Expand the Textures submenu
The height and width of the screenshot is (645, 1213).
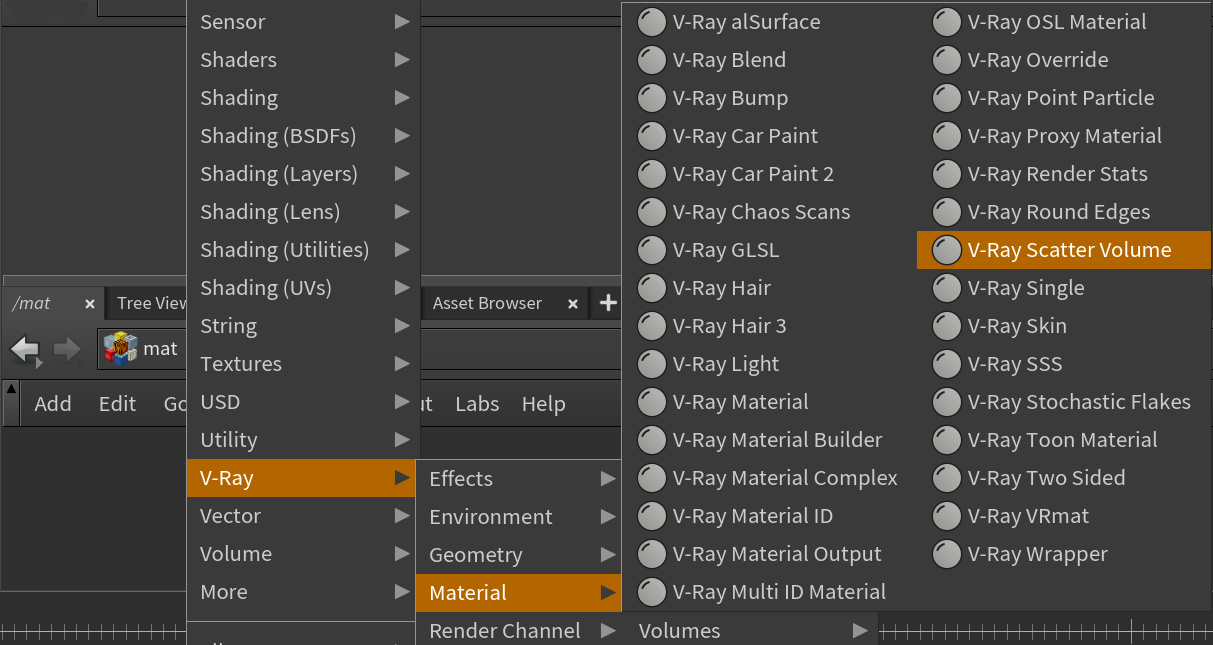click(304, 364)
